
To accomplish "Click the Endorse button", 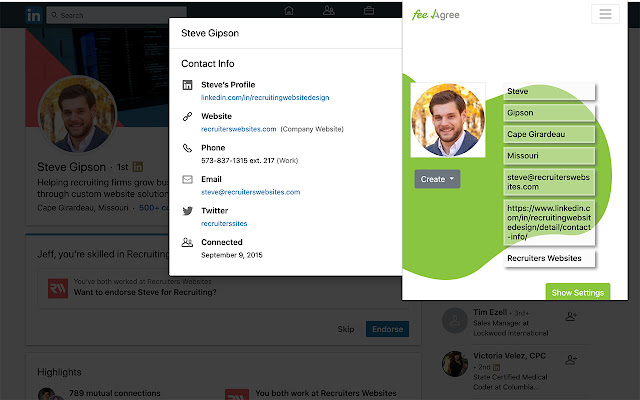I will click(387, 329).
